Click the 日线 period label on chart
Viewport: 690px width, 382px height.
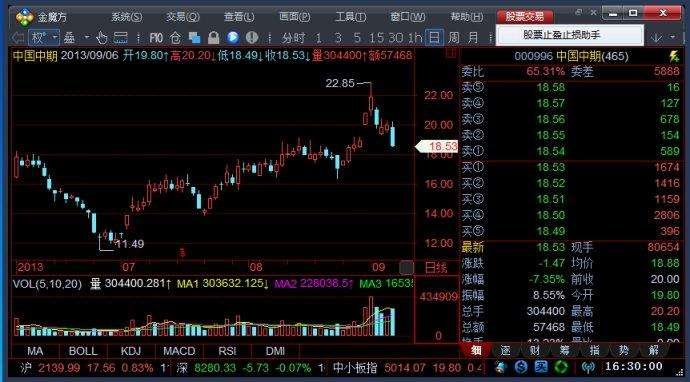[x=436, y=267]
